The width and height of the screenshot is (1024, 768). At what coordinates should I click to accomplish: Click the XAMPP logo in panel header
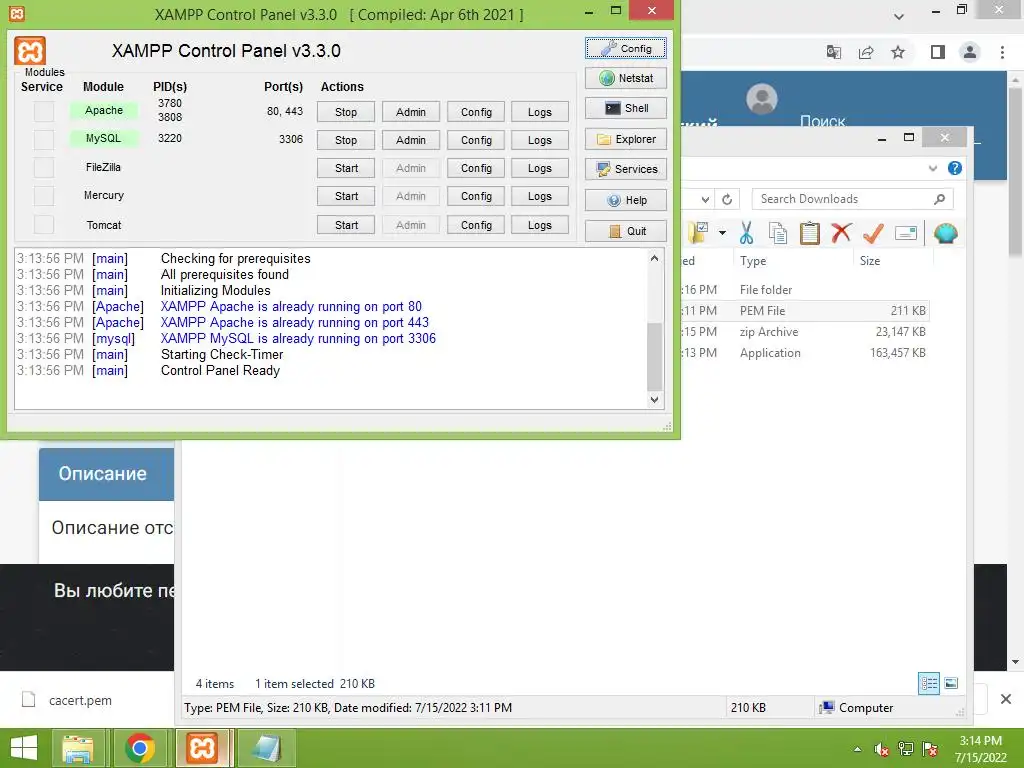coord(30,51)
